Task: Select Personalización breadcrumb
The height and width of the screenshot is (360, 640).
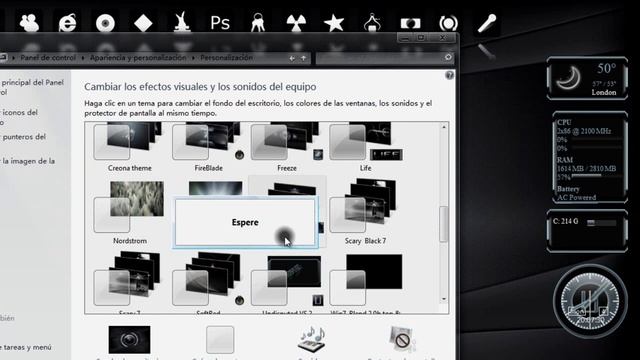Action: (226, 58)
